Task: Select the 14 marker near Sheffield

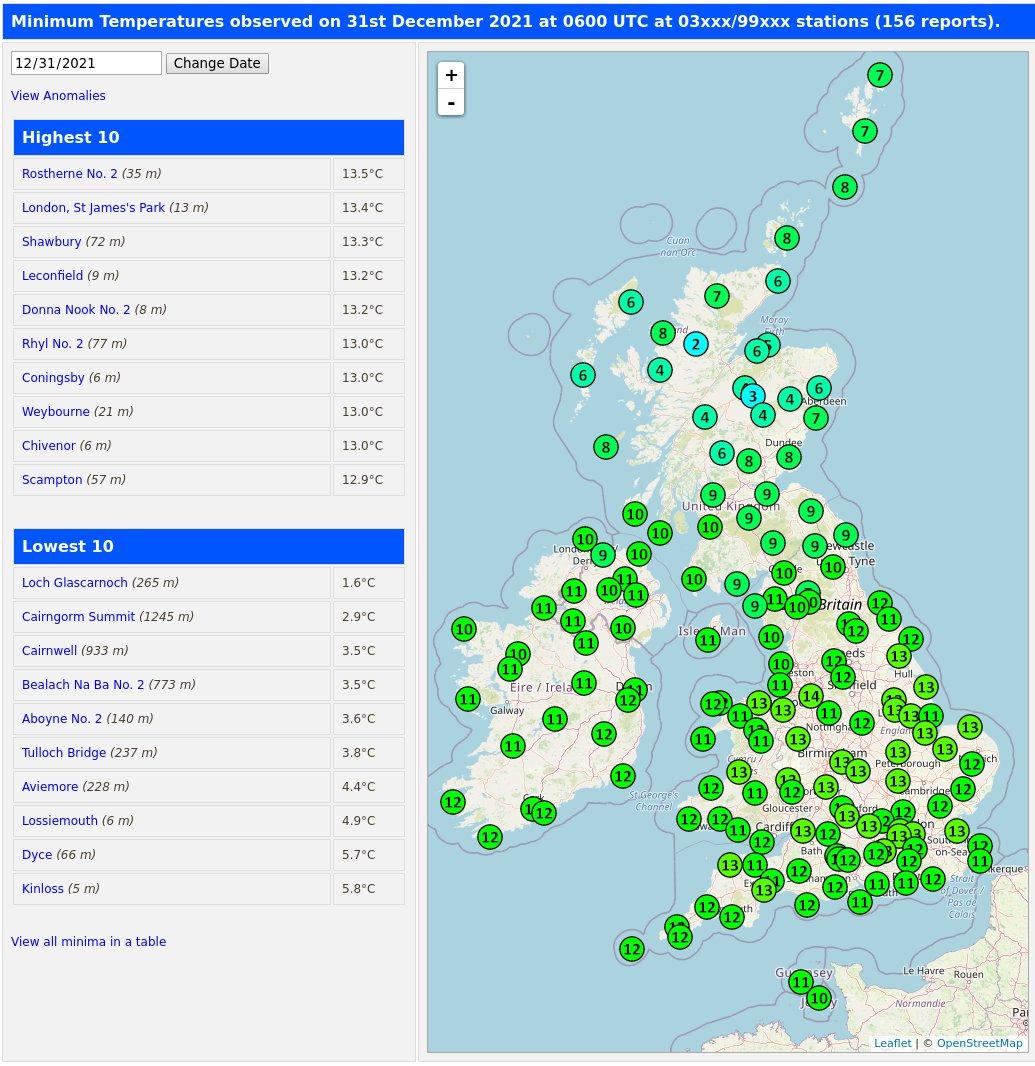Action: coord(810,696)
